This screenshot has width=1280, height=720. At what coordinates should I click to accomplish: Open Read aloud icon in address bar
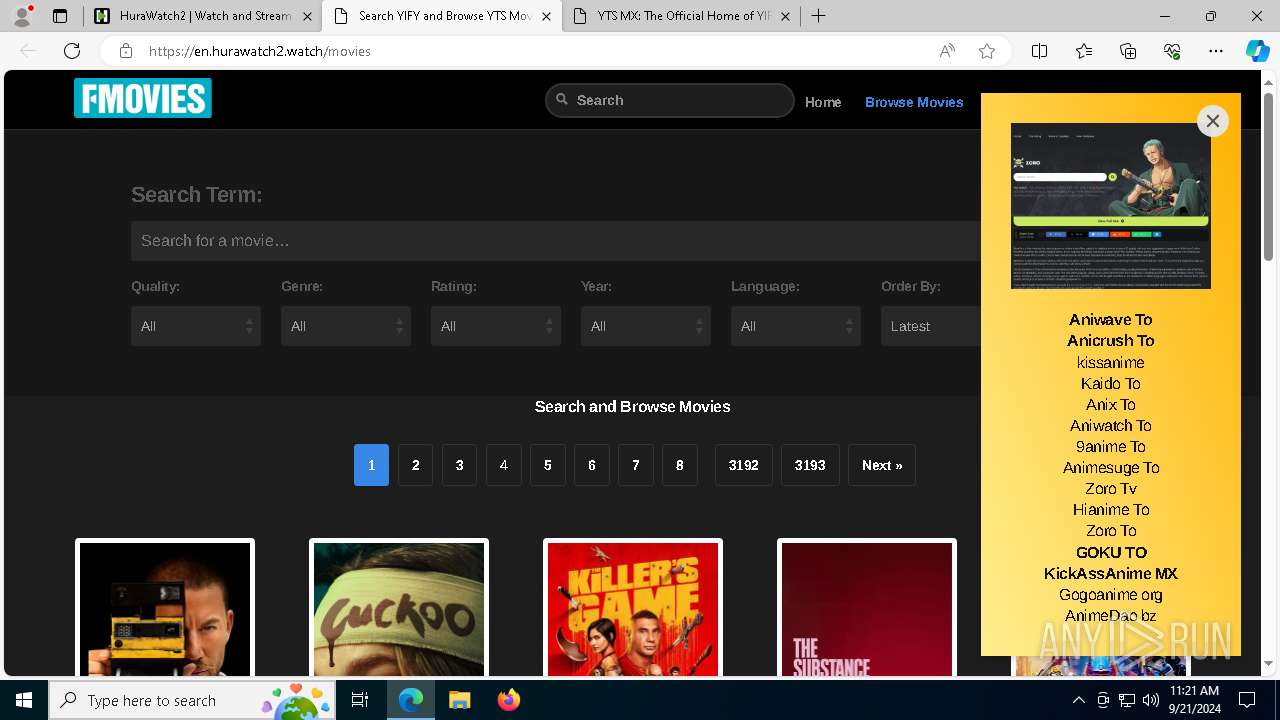(x=947, y=51)
